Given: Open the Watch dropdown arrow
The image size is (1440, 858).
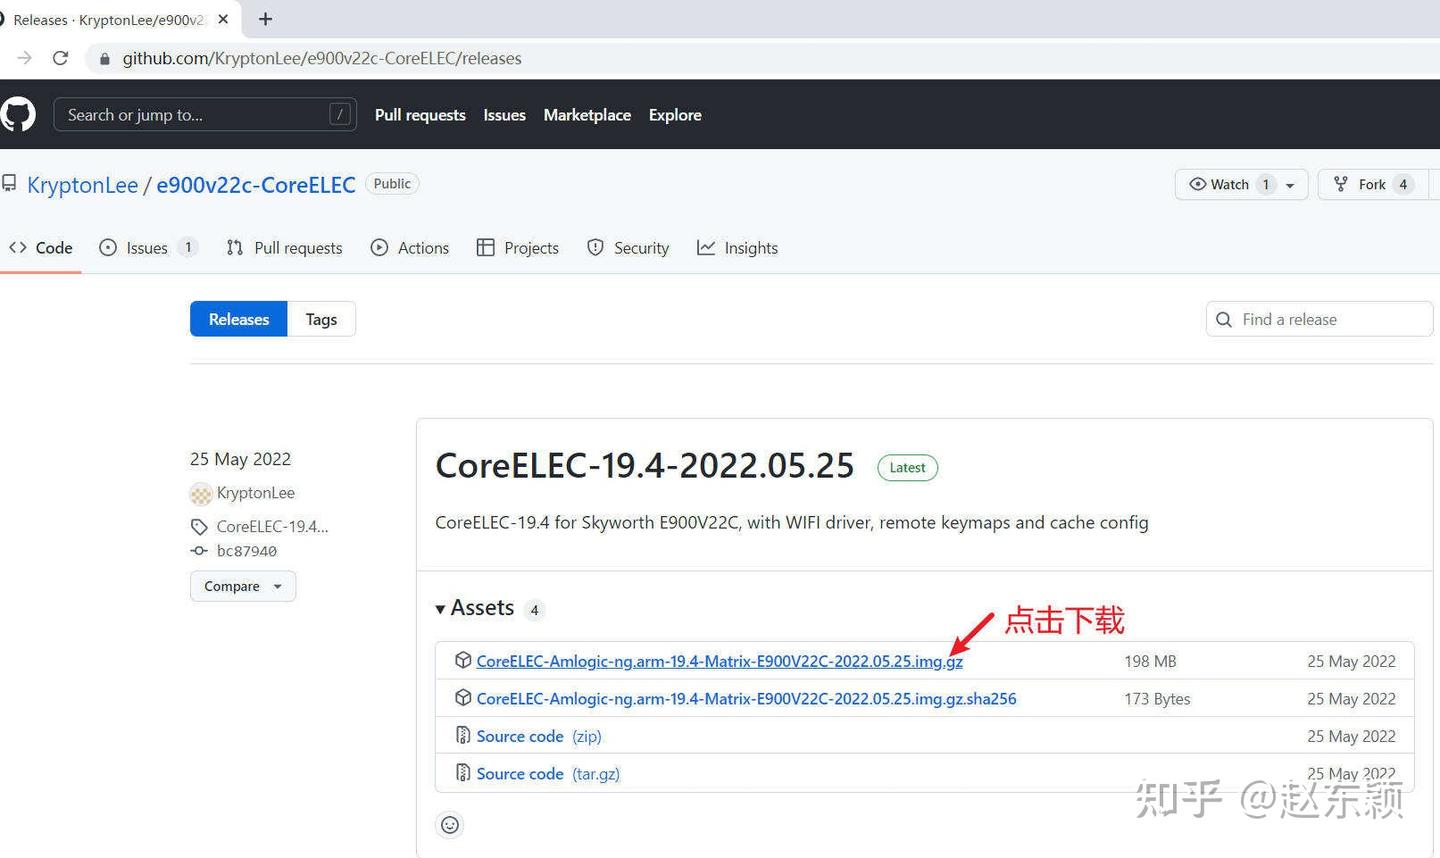Looking at the screenshot, I should click(1290, 184).
